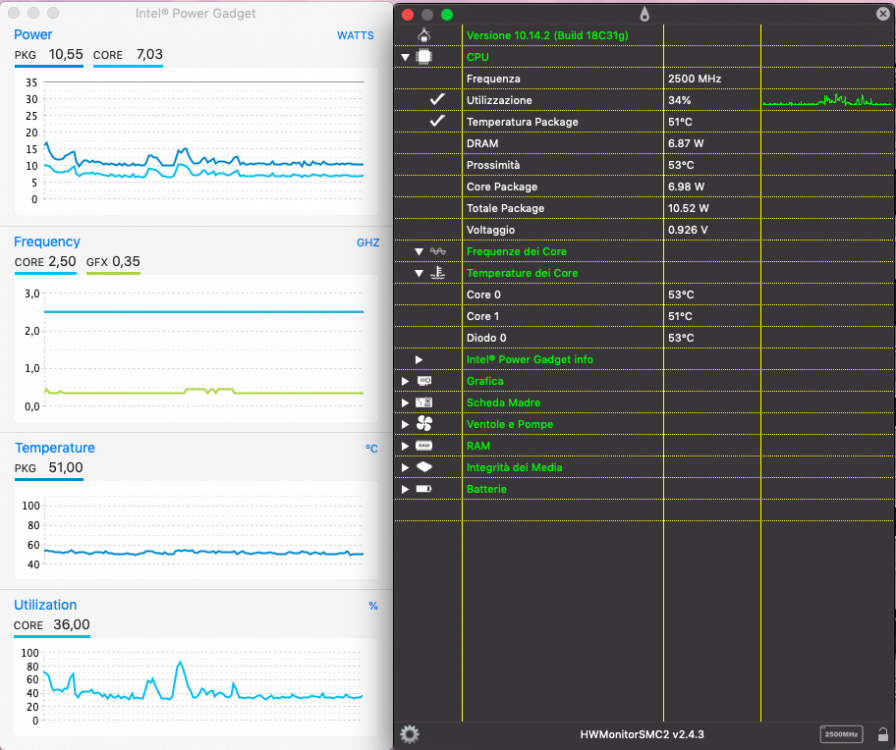
Task: Click the system icon beside Versione row
Action: coord(424,35)
